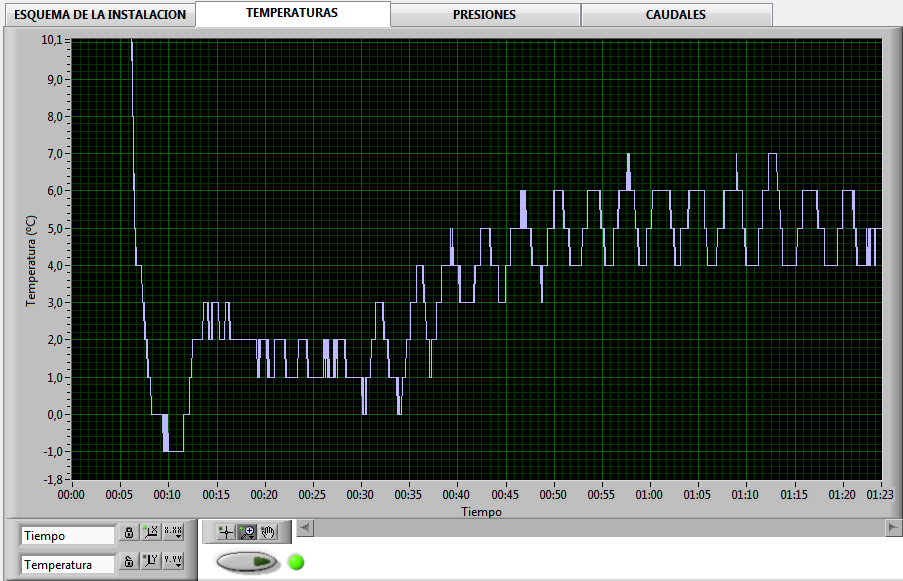The height and width of the screenshot is (581, 903).
Task: Click the horizontal graph scrollbar track
Action: [600, 527]
